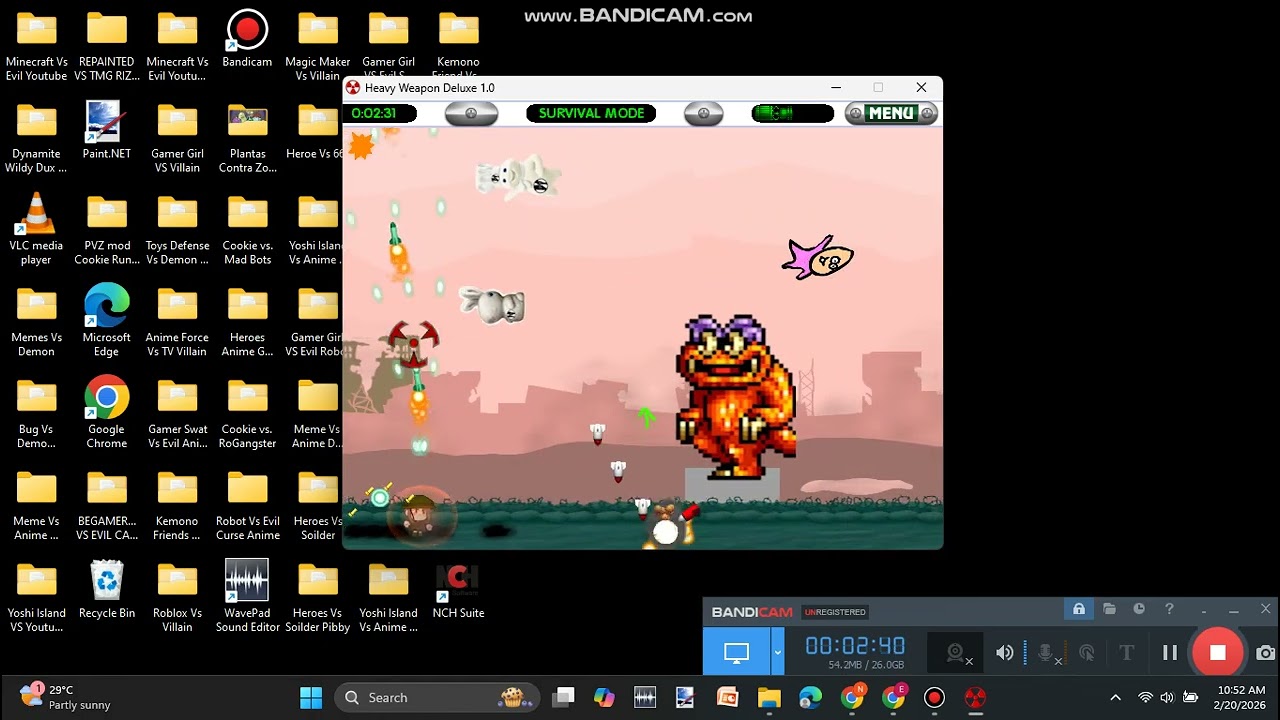
Task: Select the Microsoft Edge desktop shortcut
Action: click(x=107, y=321)
